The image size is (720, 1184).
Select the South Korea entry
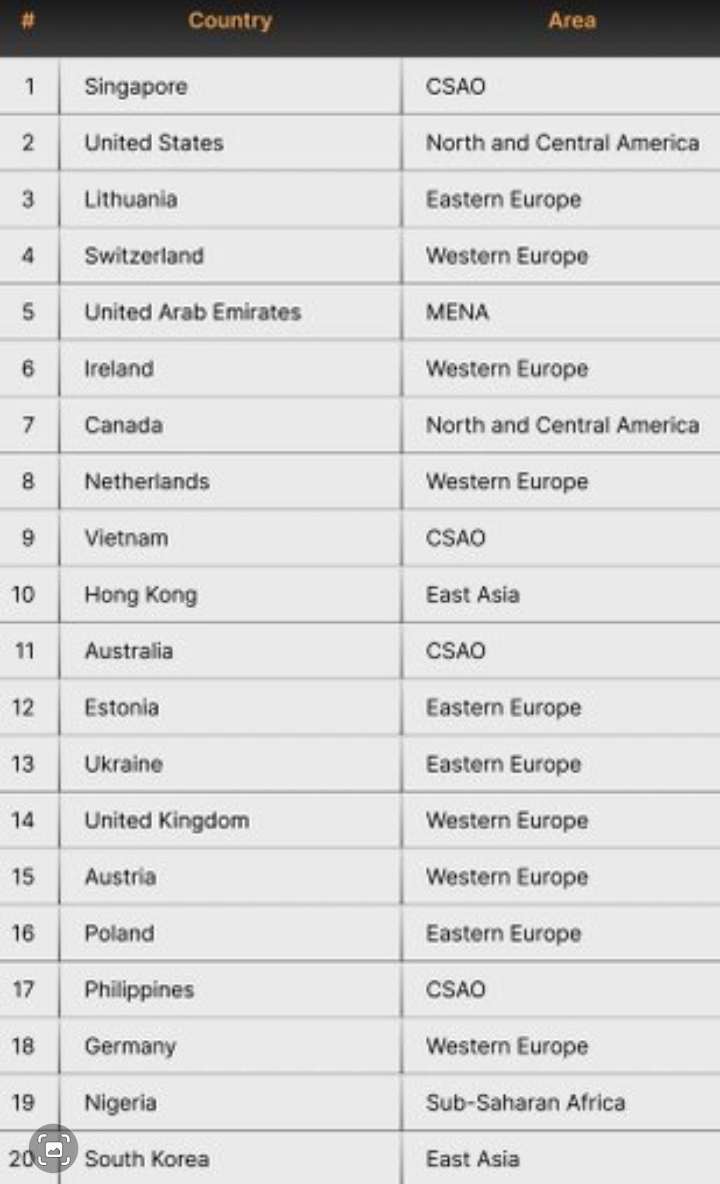(147, 1160)
